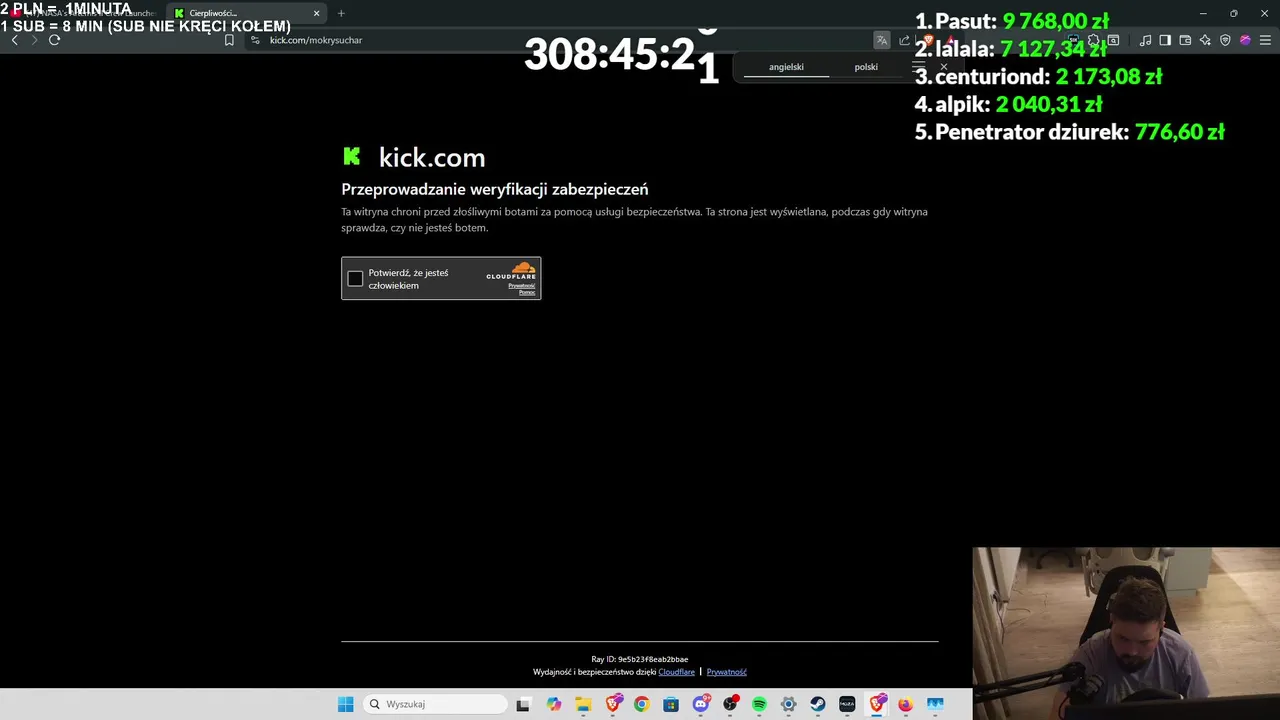Open the Cloudflare link in the footer
The height and width of the screenshot is (720, 1280).
point(676,672)
